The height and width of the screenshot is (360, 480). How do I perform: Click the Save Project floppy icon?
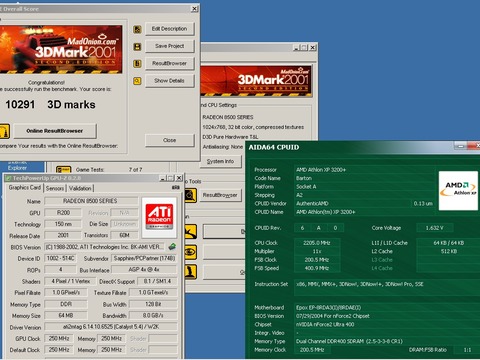pos(137,47)
